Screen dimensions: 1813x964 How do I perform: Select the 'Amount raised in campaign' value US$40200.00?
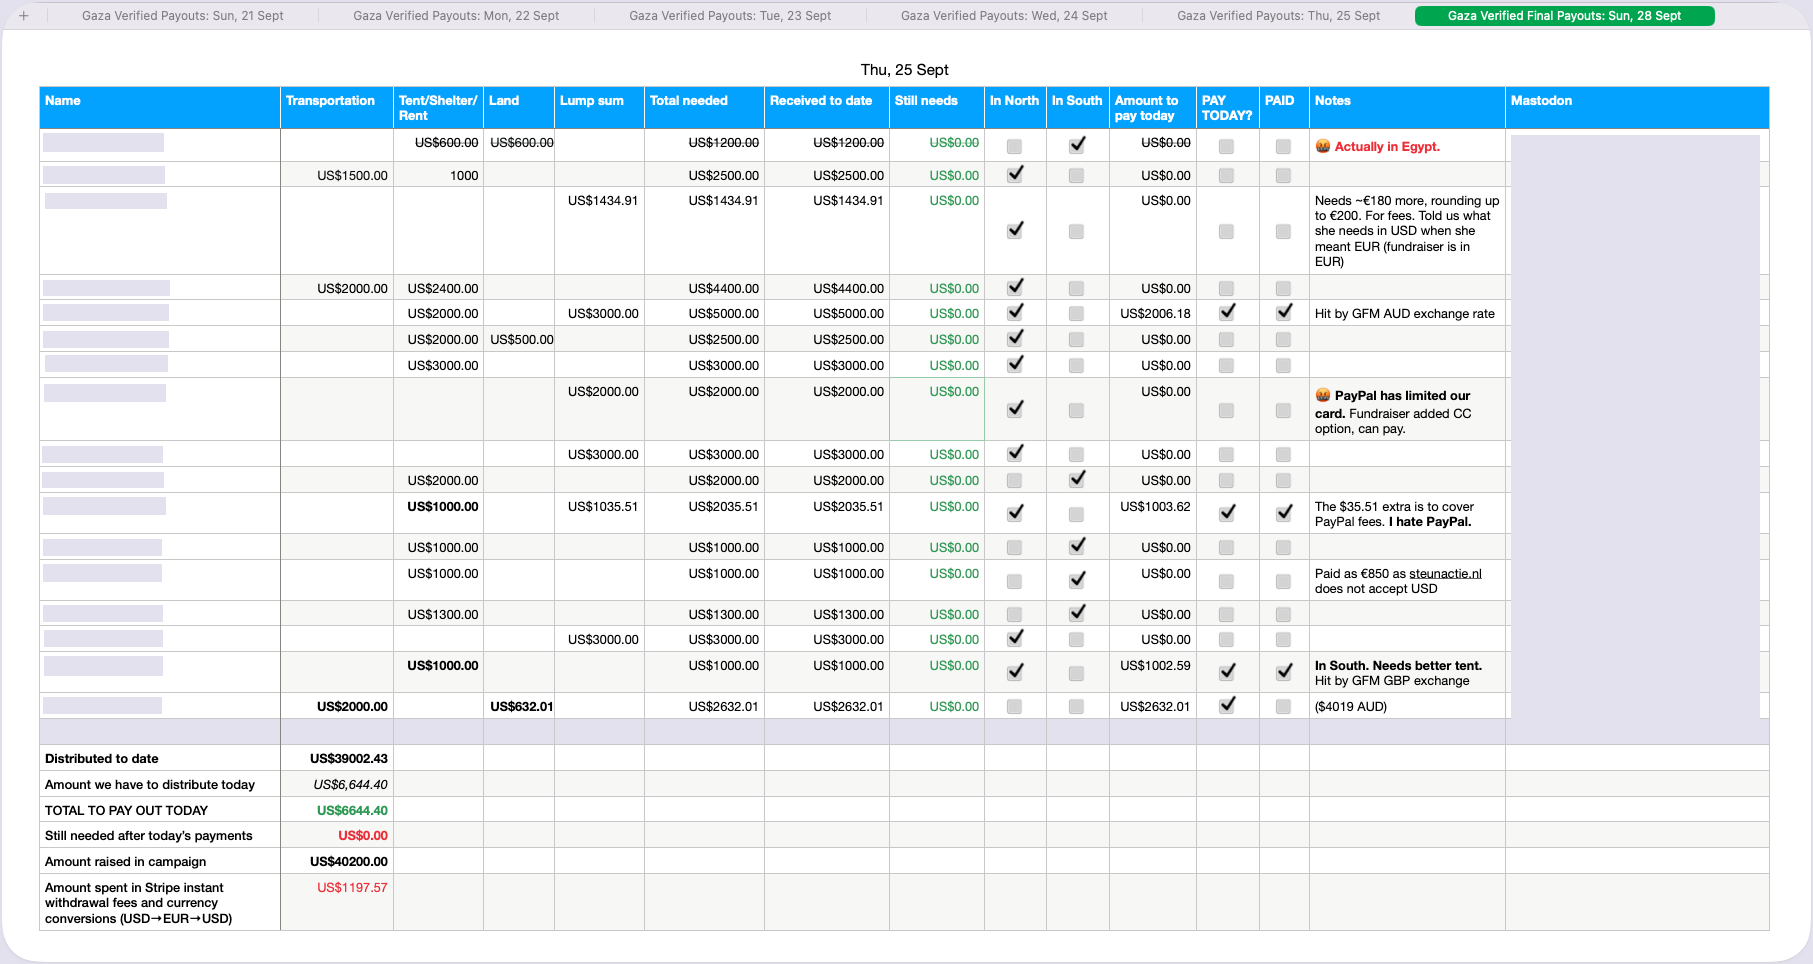348,862
